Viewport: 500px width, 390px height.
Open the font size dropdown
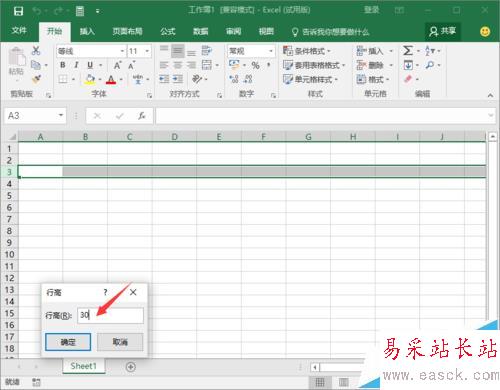[147, 51]
